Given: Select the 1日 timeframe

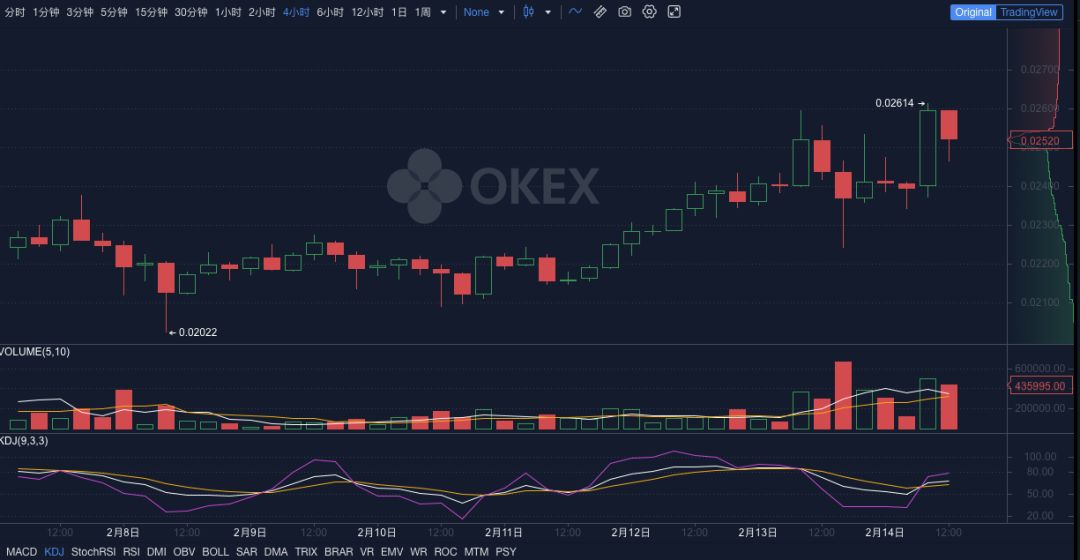Looking at the screenshot, I should 399,12.
